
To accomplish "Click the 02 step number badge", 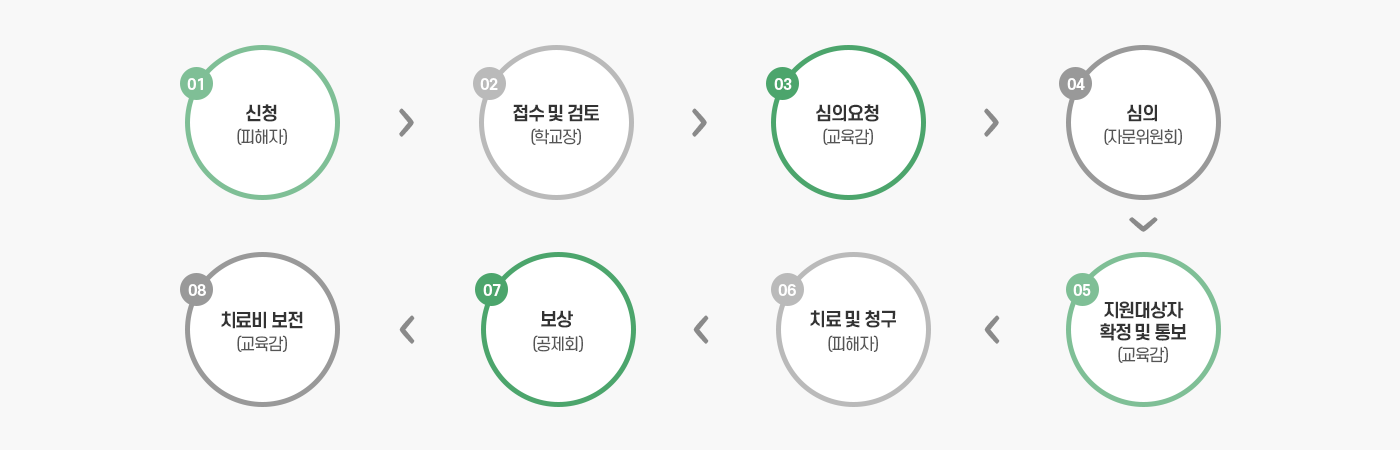I will click(x=489, y=84).
